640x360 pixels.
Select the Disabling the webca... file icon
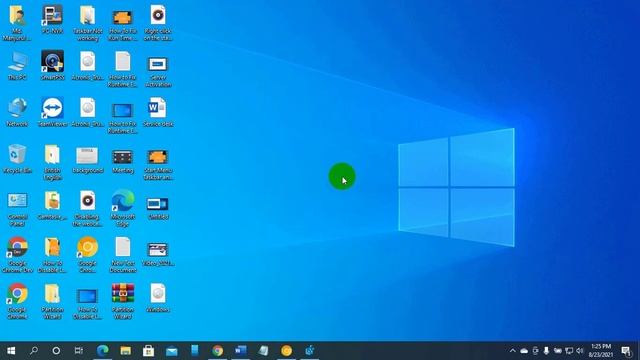point(87,209)
